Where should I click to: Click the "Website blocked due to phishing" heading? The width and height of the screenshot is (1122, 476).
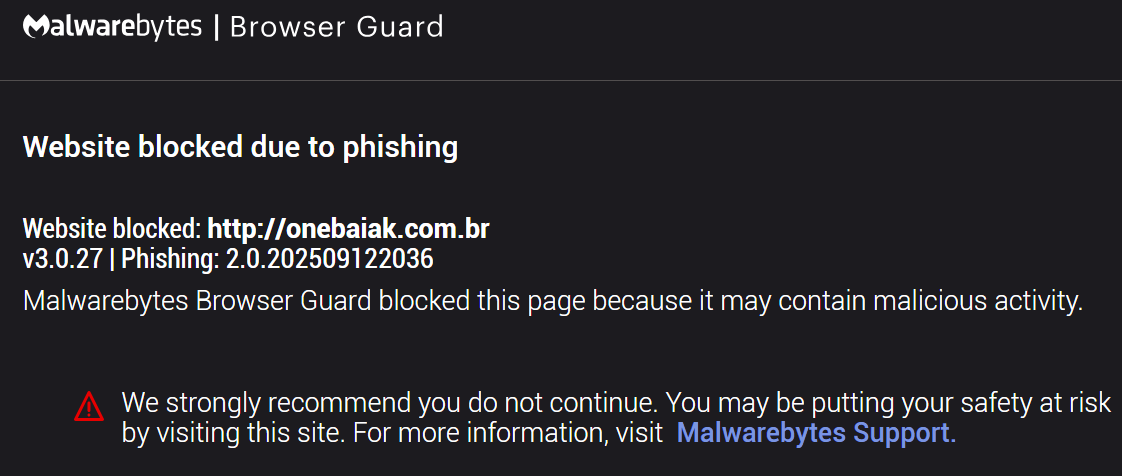(240, 148)
